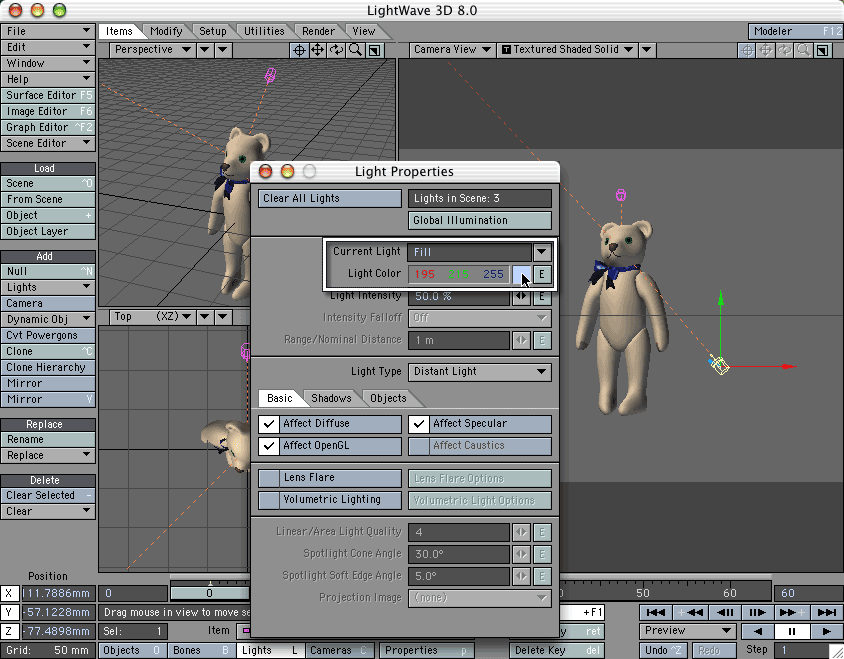Image resolution: width=844 pixels, height=659 pixels.
Task: Jump to the last frame
Action: pos(826,612)
